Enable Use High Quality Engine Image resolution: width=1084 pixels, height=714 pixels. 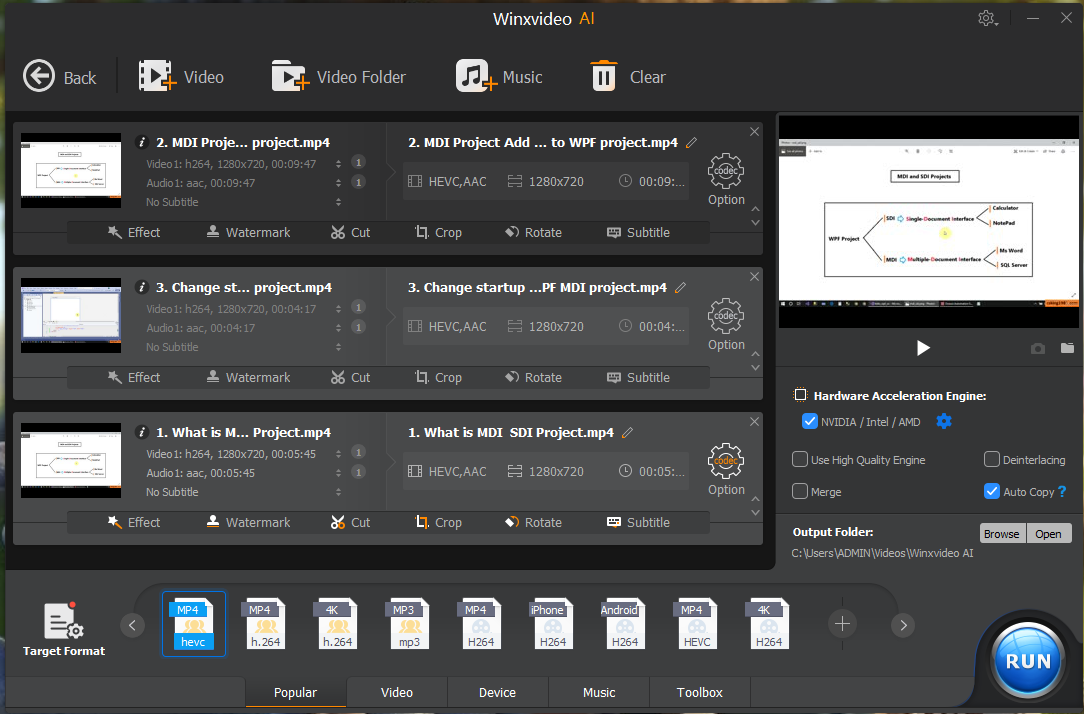800,459
